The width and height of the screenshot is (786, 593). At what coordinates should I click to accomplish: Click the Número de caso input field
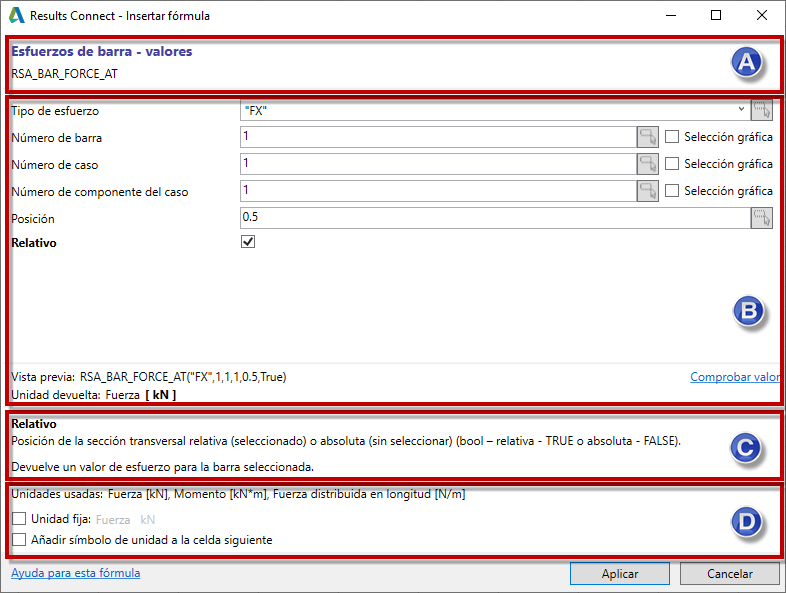(438, 164)
